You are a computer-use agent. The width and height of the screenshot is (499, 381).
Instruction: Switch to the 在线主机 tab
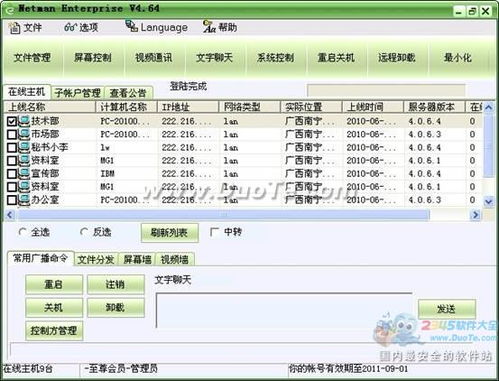(x=27, y=92)
